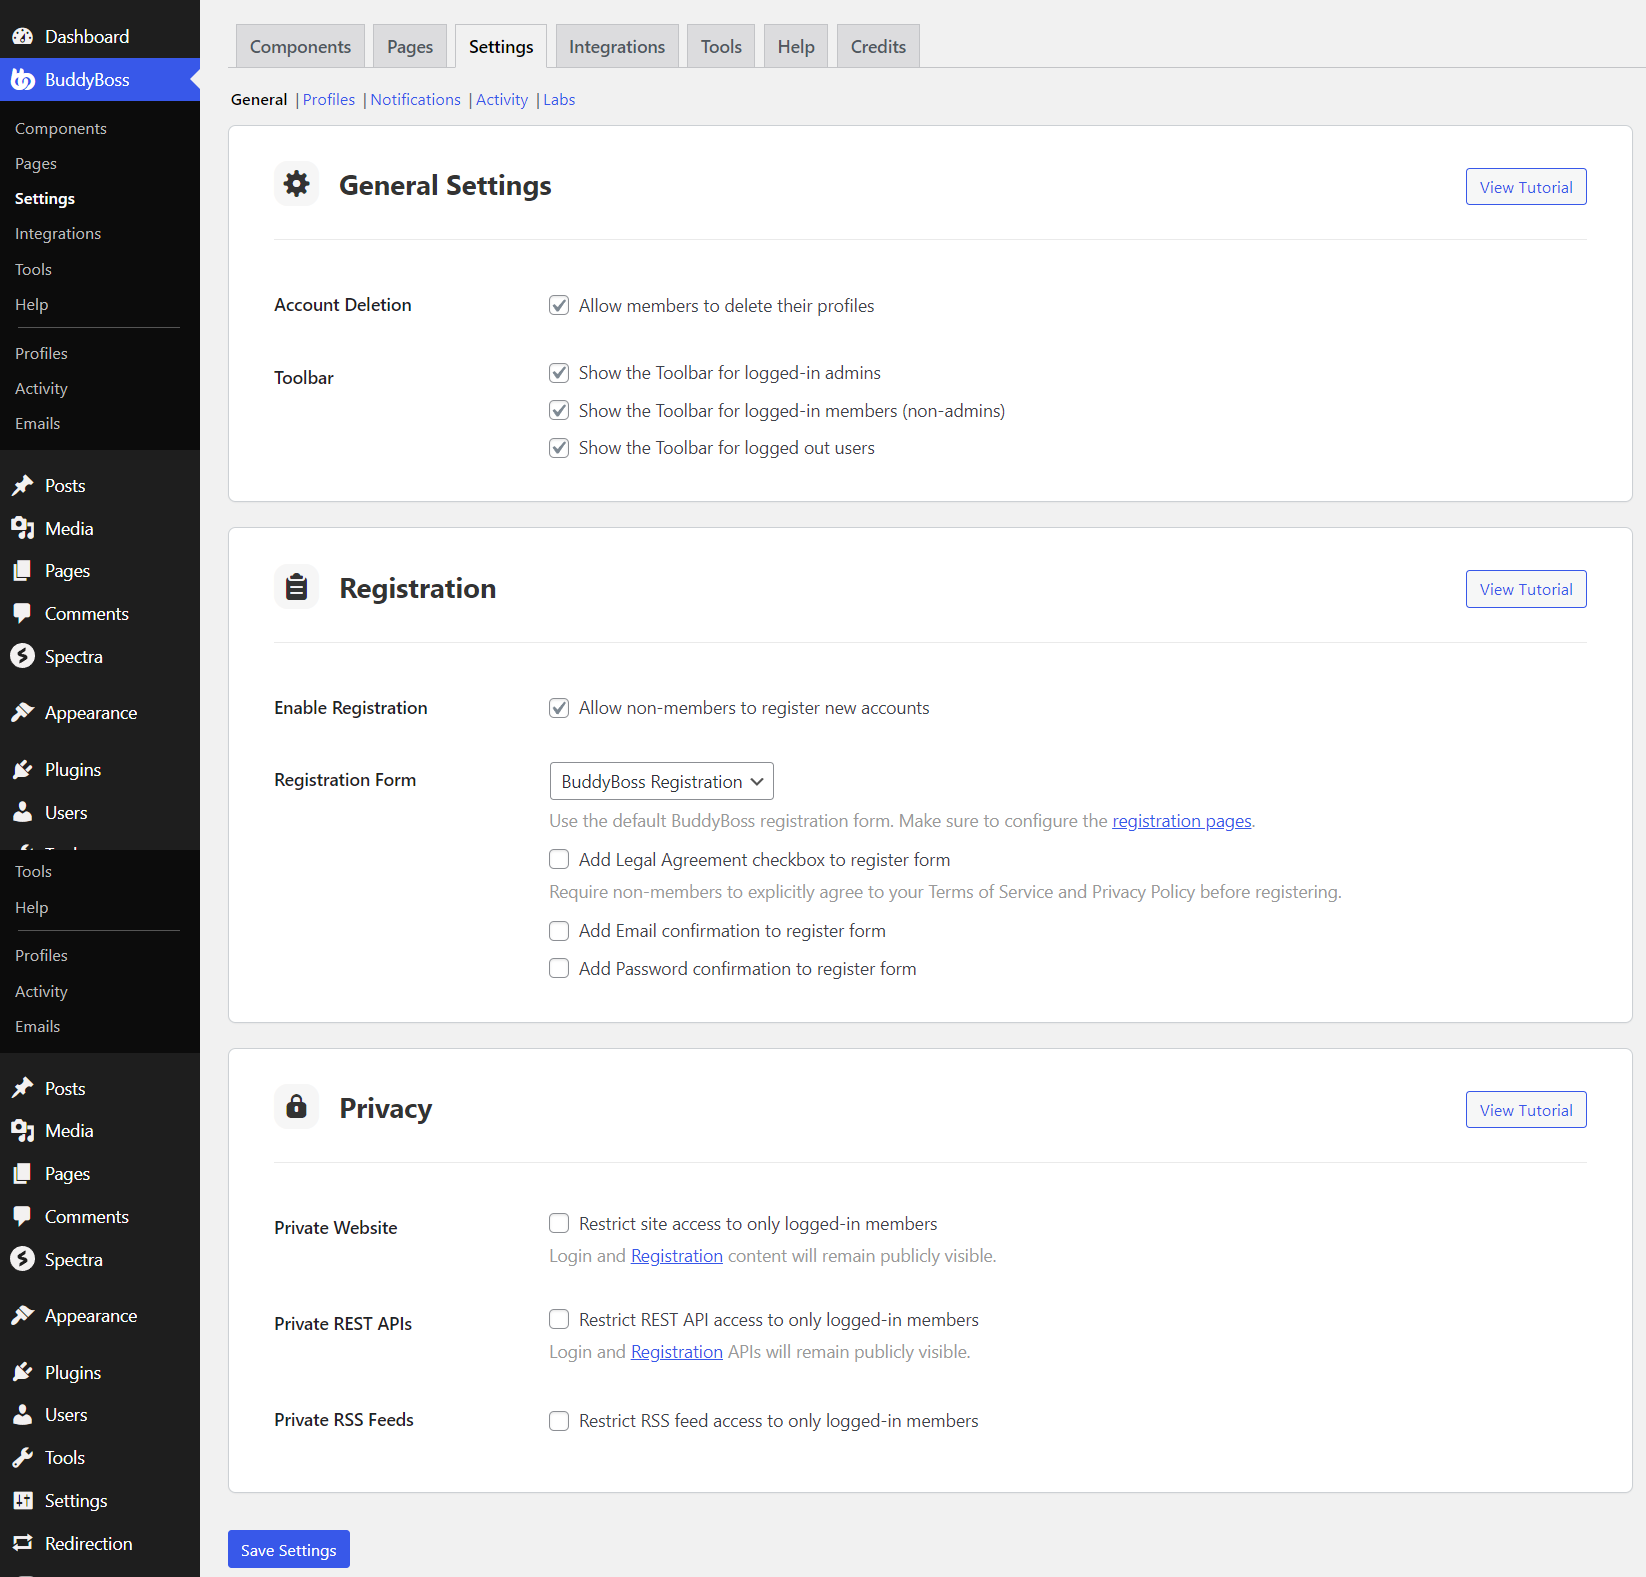This screenshot has width=1646, height=1577.
Task: Click the gear icon beside General Settings
Action: 296,184
